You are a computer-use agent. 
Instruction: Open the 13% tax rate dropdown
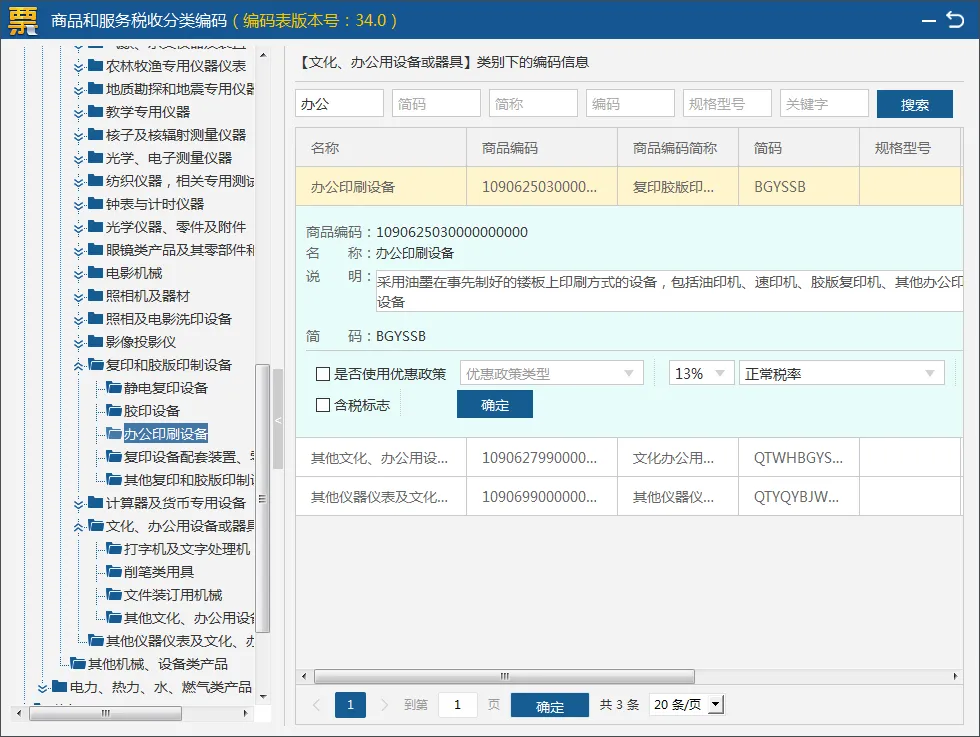coord(701,374)
